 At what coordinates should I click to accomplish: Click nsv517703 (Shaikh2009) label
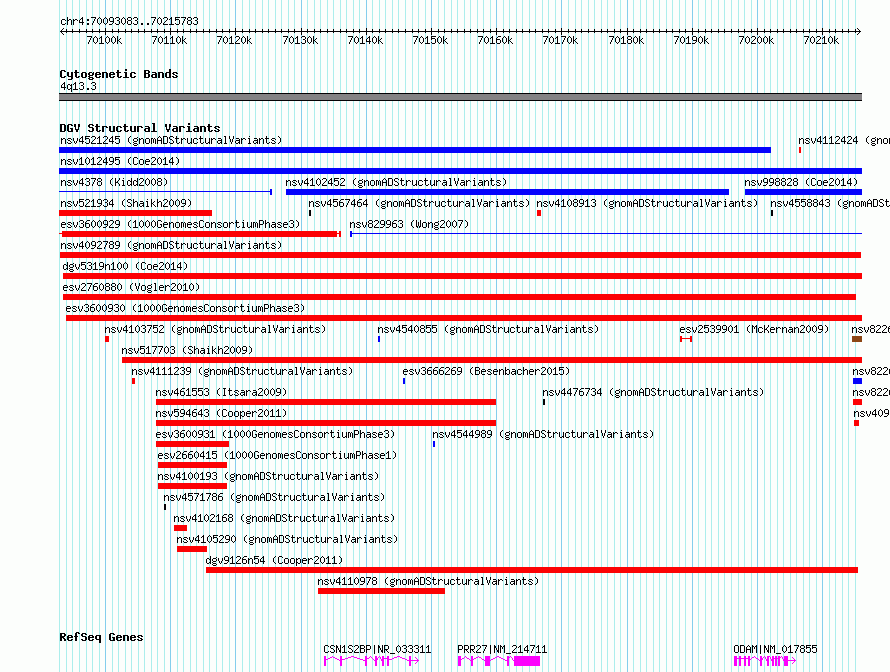click(x=187, y=350)
